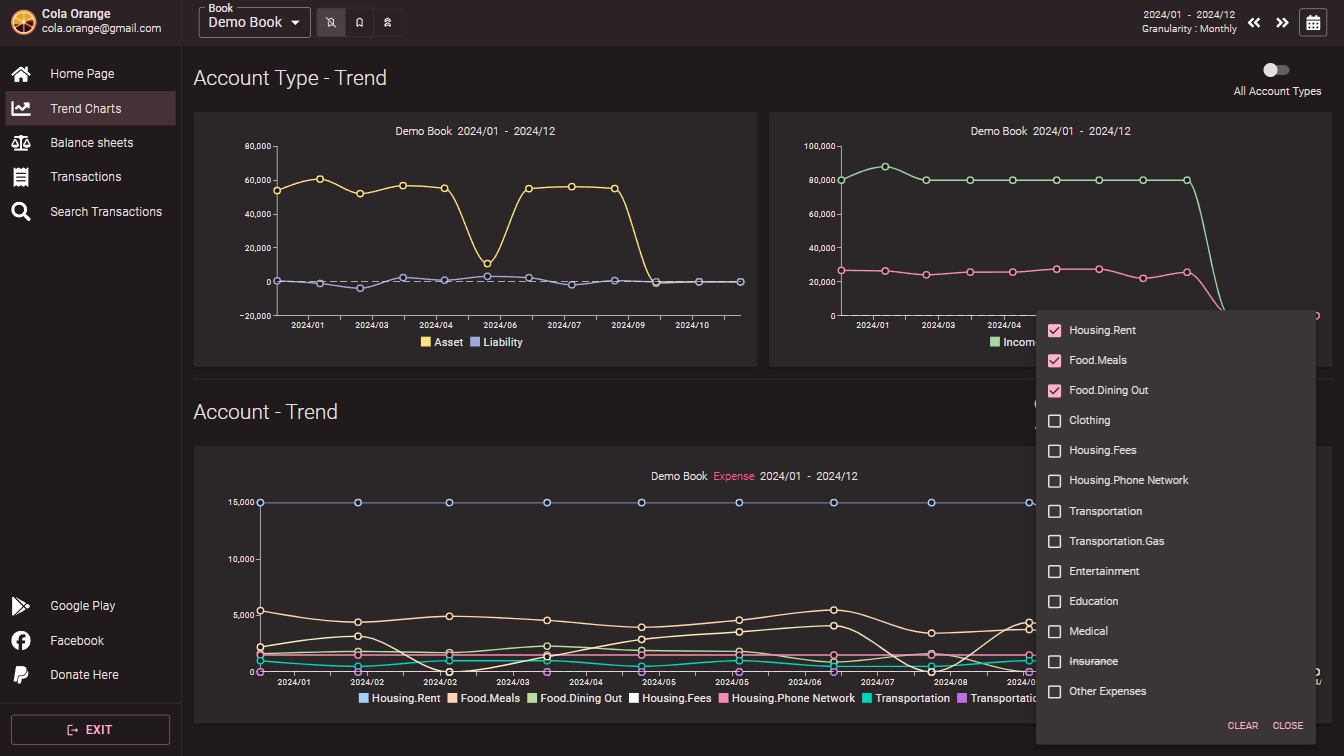Viewport: 1344px width, 756px height.
Task: Go to previous period with double-left arrows
Action: coord(1254,22)
